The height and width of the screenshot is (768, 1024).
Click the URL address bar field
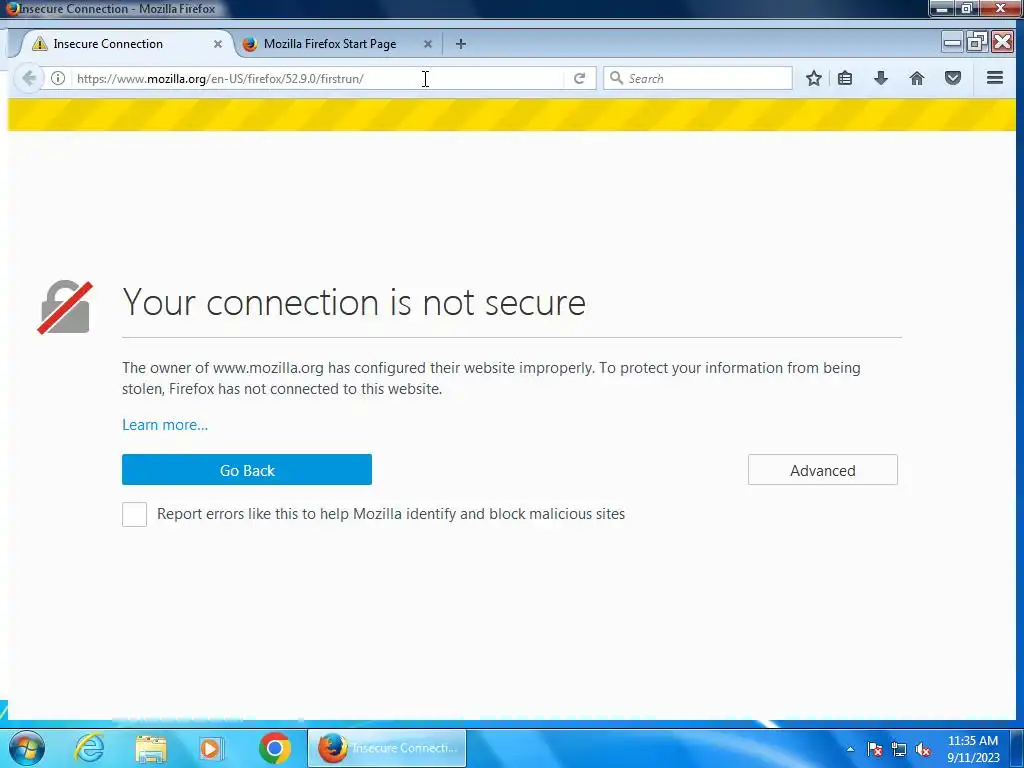320,78
